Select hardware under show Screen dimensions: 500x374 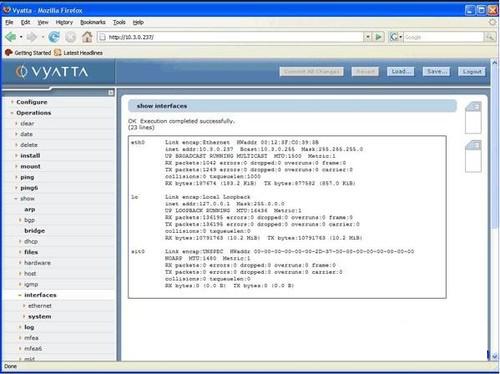pos(37,263)
